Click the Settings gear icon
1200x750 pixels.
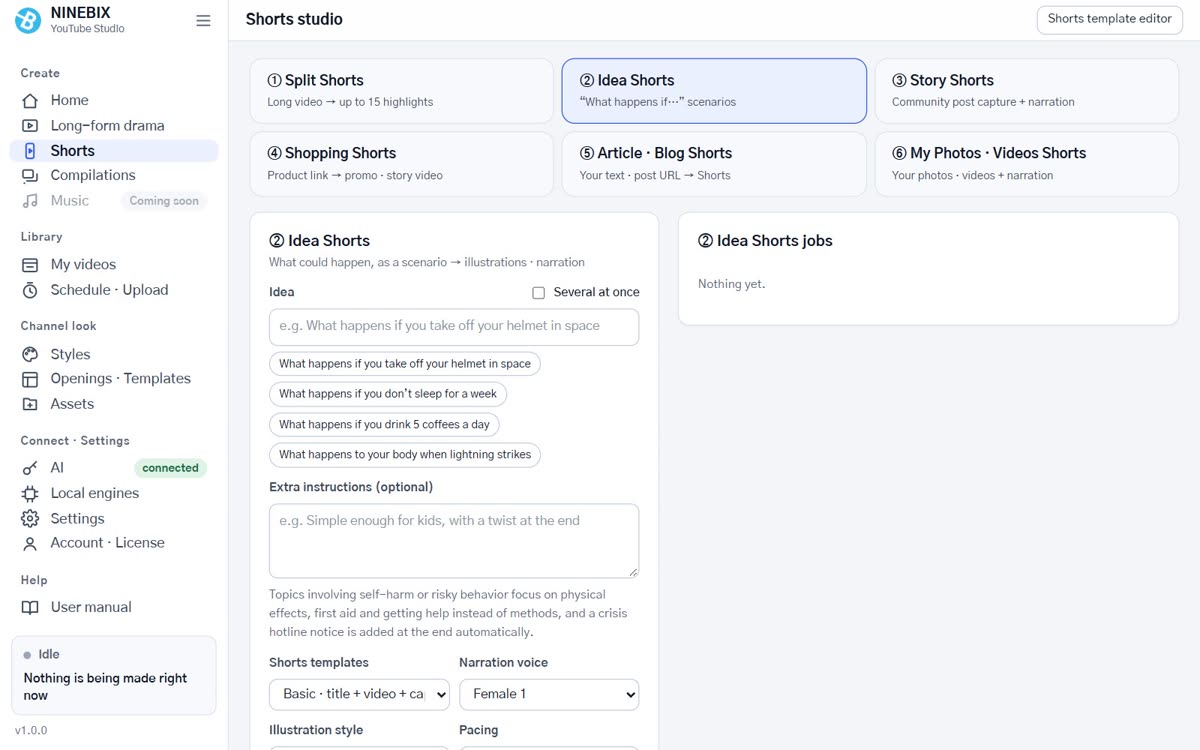point(30,518)
